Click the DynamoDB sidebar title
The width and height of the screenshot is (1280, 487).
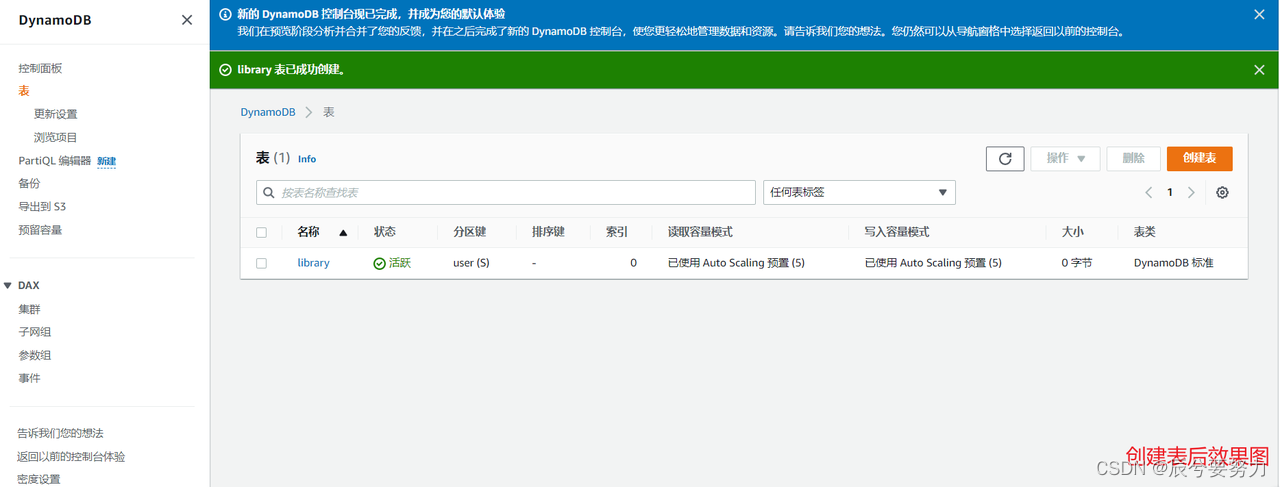click(x=55, y=20)
